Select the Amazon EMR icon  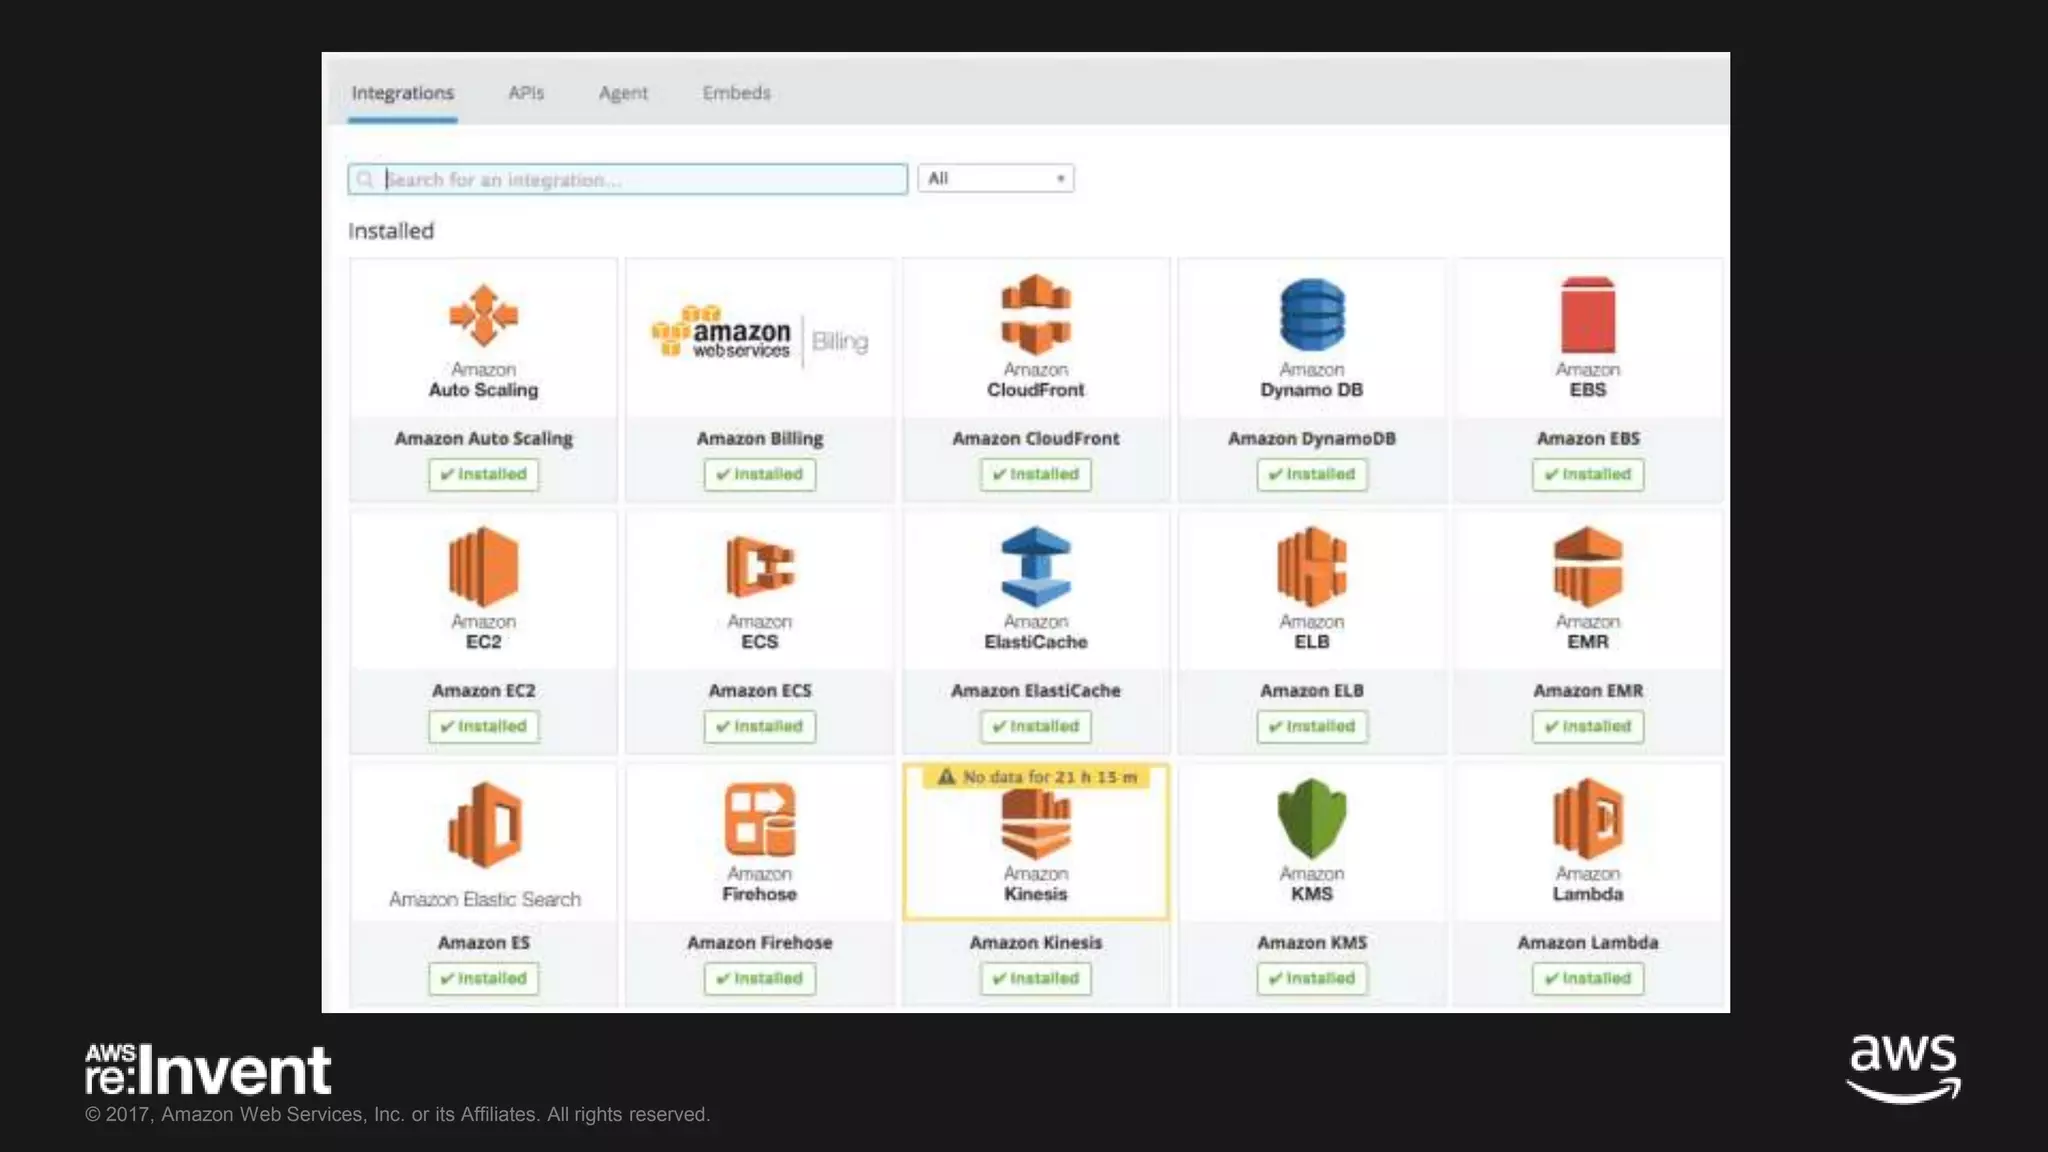(x=1588, y=567)
